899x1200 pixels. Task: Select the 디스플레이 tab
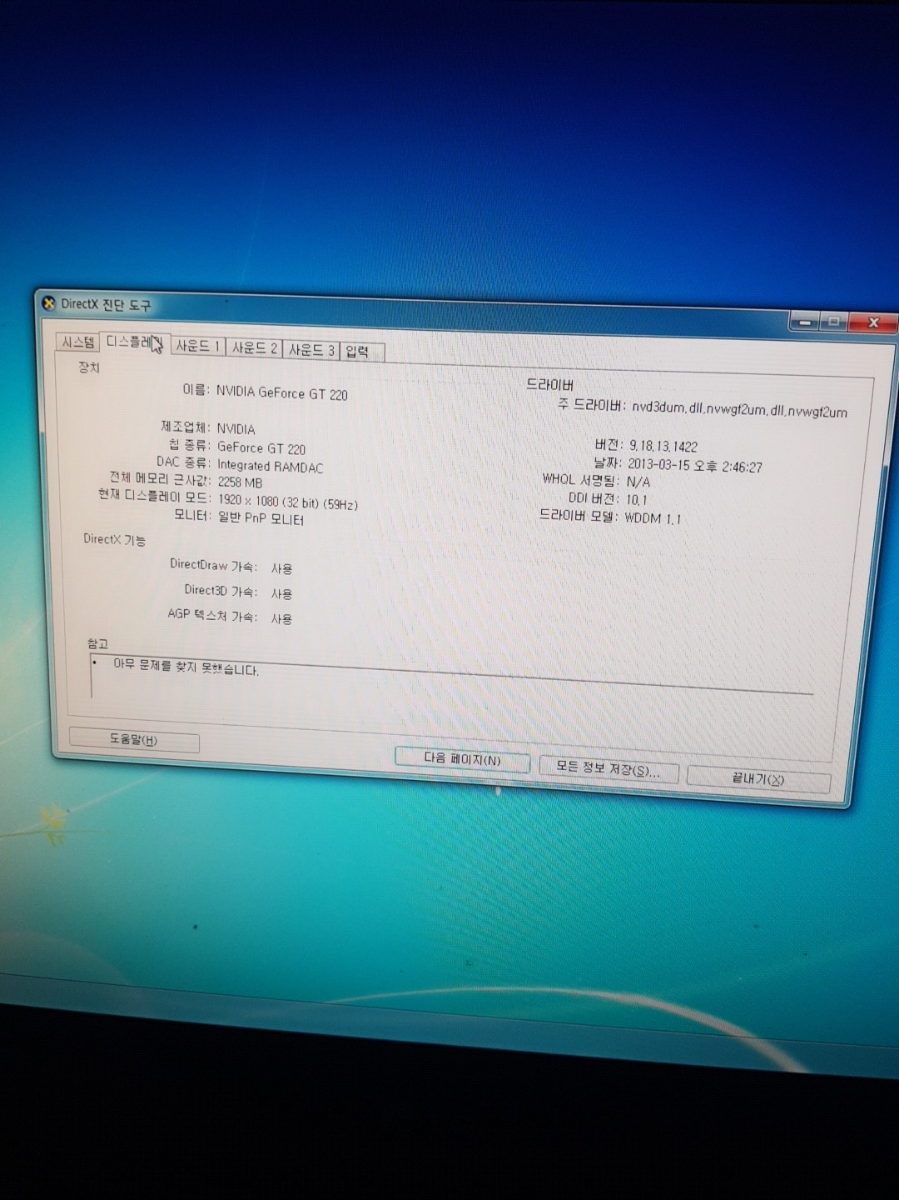pos(134,343)
